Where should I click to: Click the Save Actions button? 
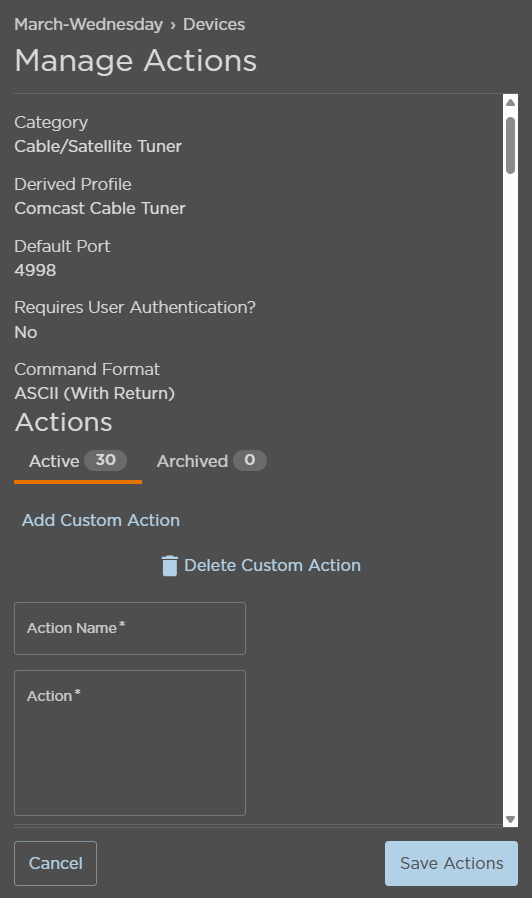click(x=451, y=863)
